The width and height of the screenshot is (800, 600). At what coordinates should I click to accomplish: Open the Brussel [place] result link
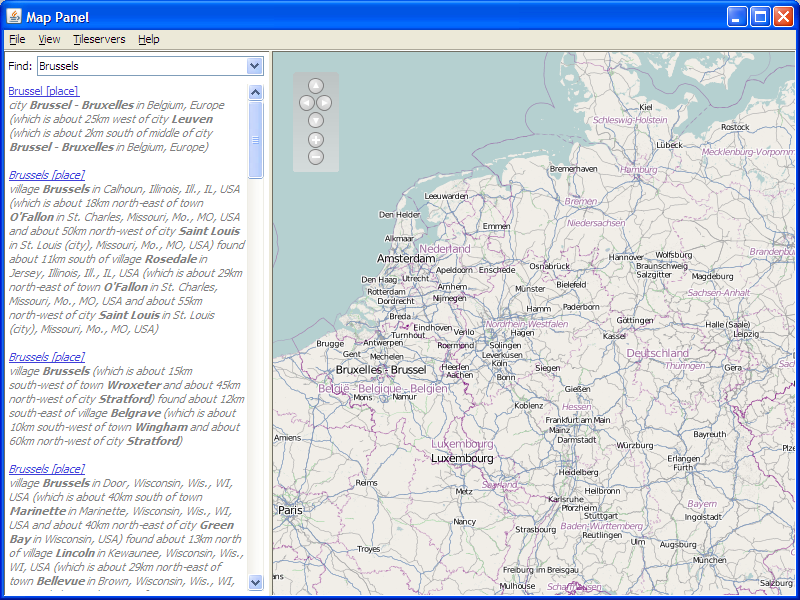(44, 91)
